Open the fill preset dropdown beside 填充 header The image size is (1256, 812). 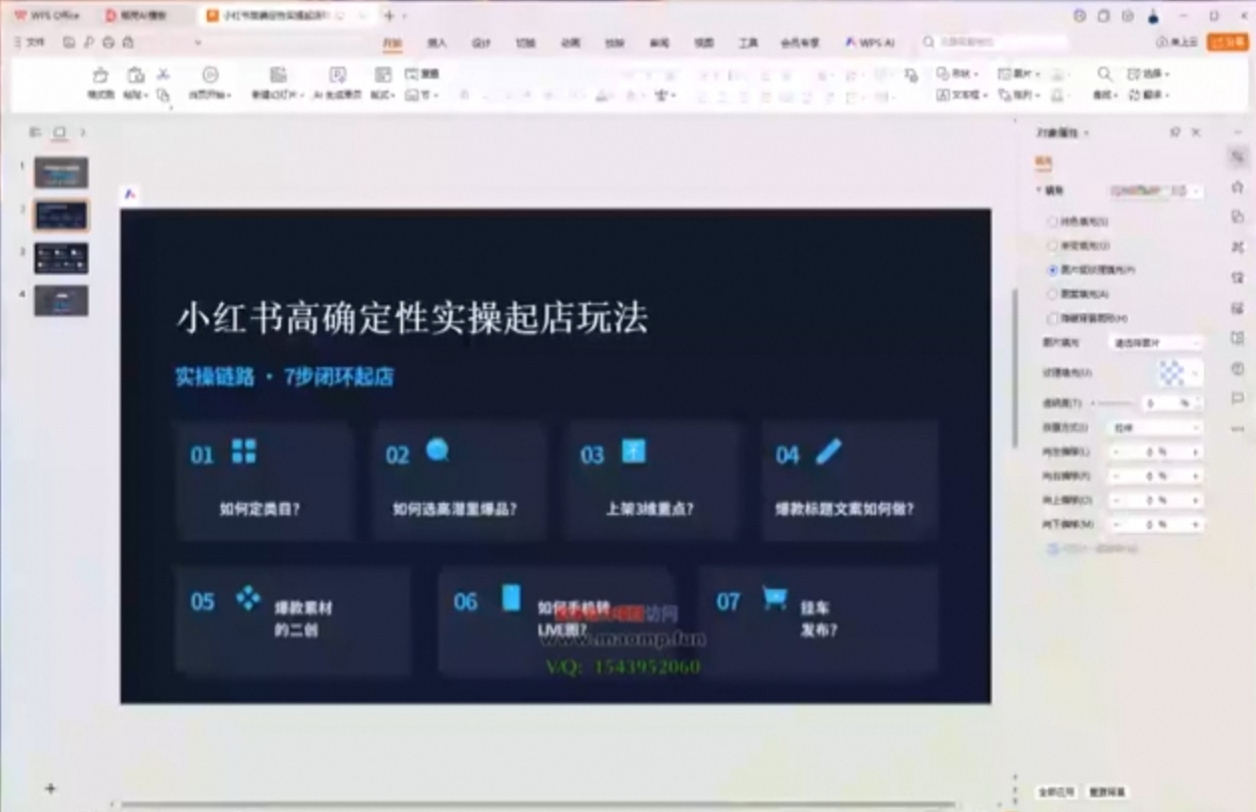pyautogui.click(x=1155, y=190)
